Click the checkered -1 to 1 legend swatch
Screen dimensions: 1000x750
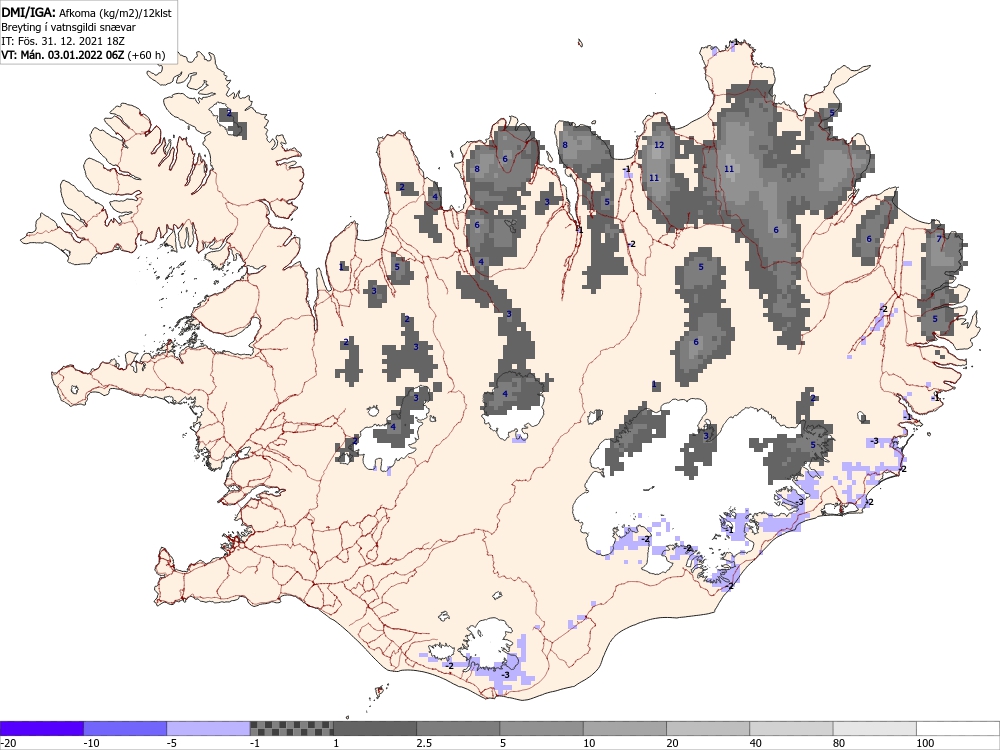coord(291,728)
